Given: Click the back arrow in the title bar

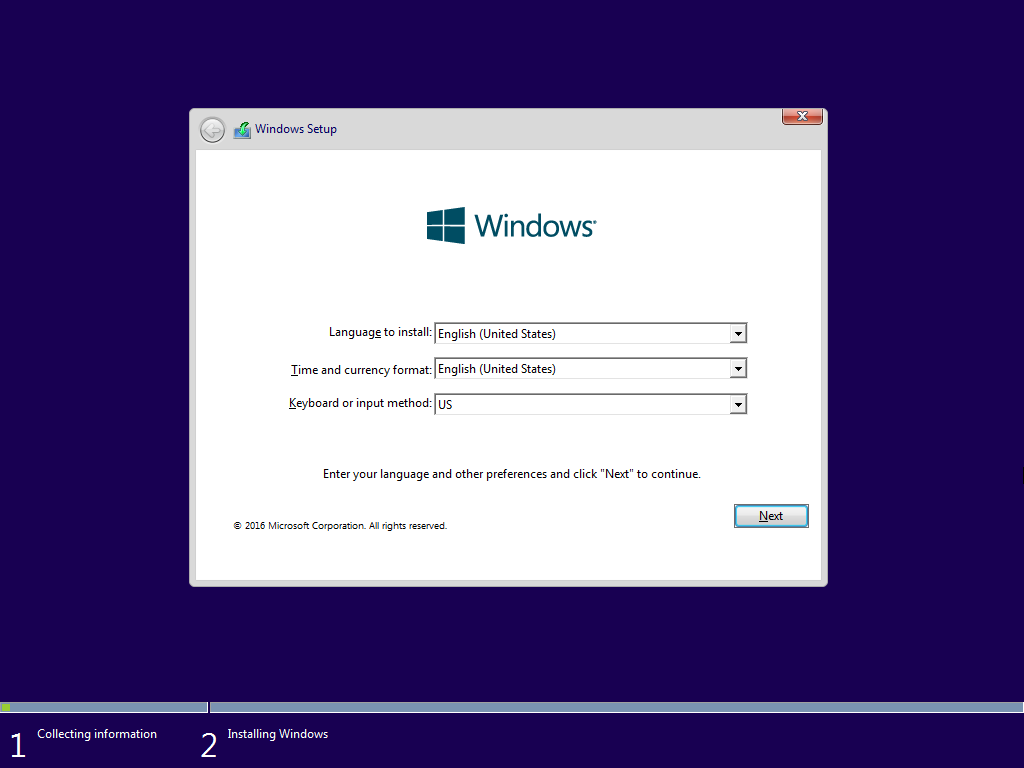Looking at the screenshot, I should [212, 130].
